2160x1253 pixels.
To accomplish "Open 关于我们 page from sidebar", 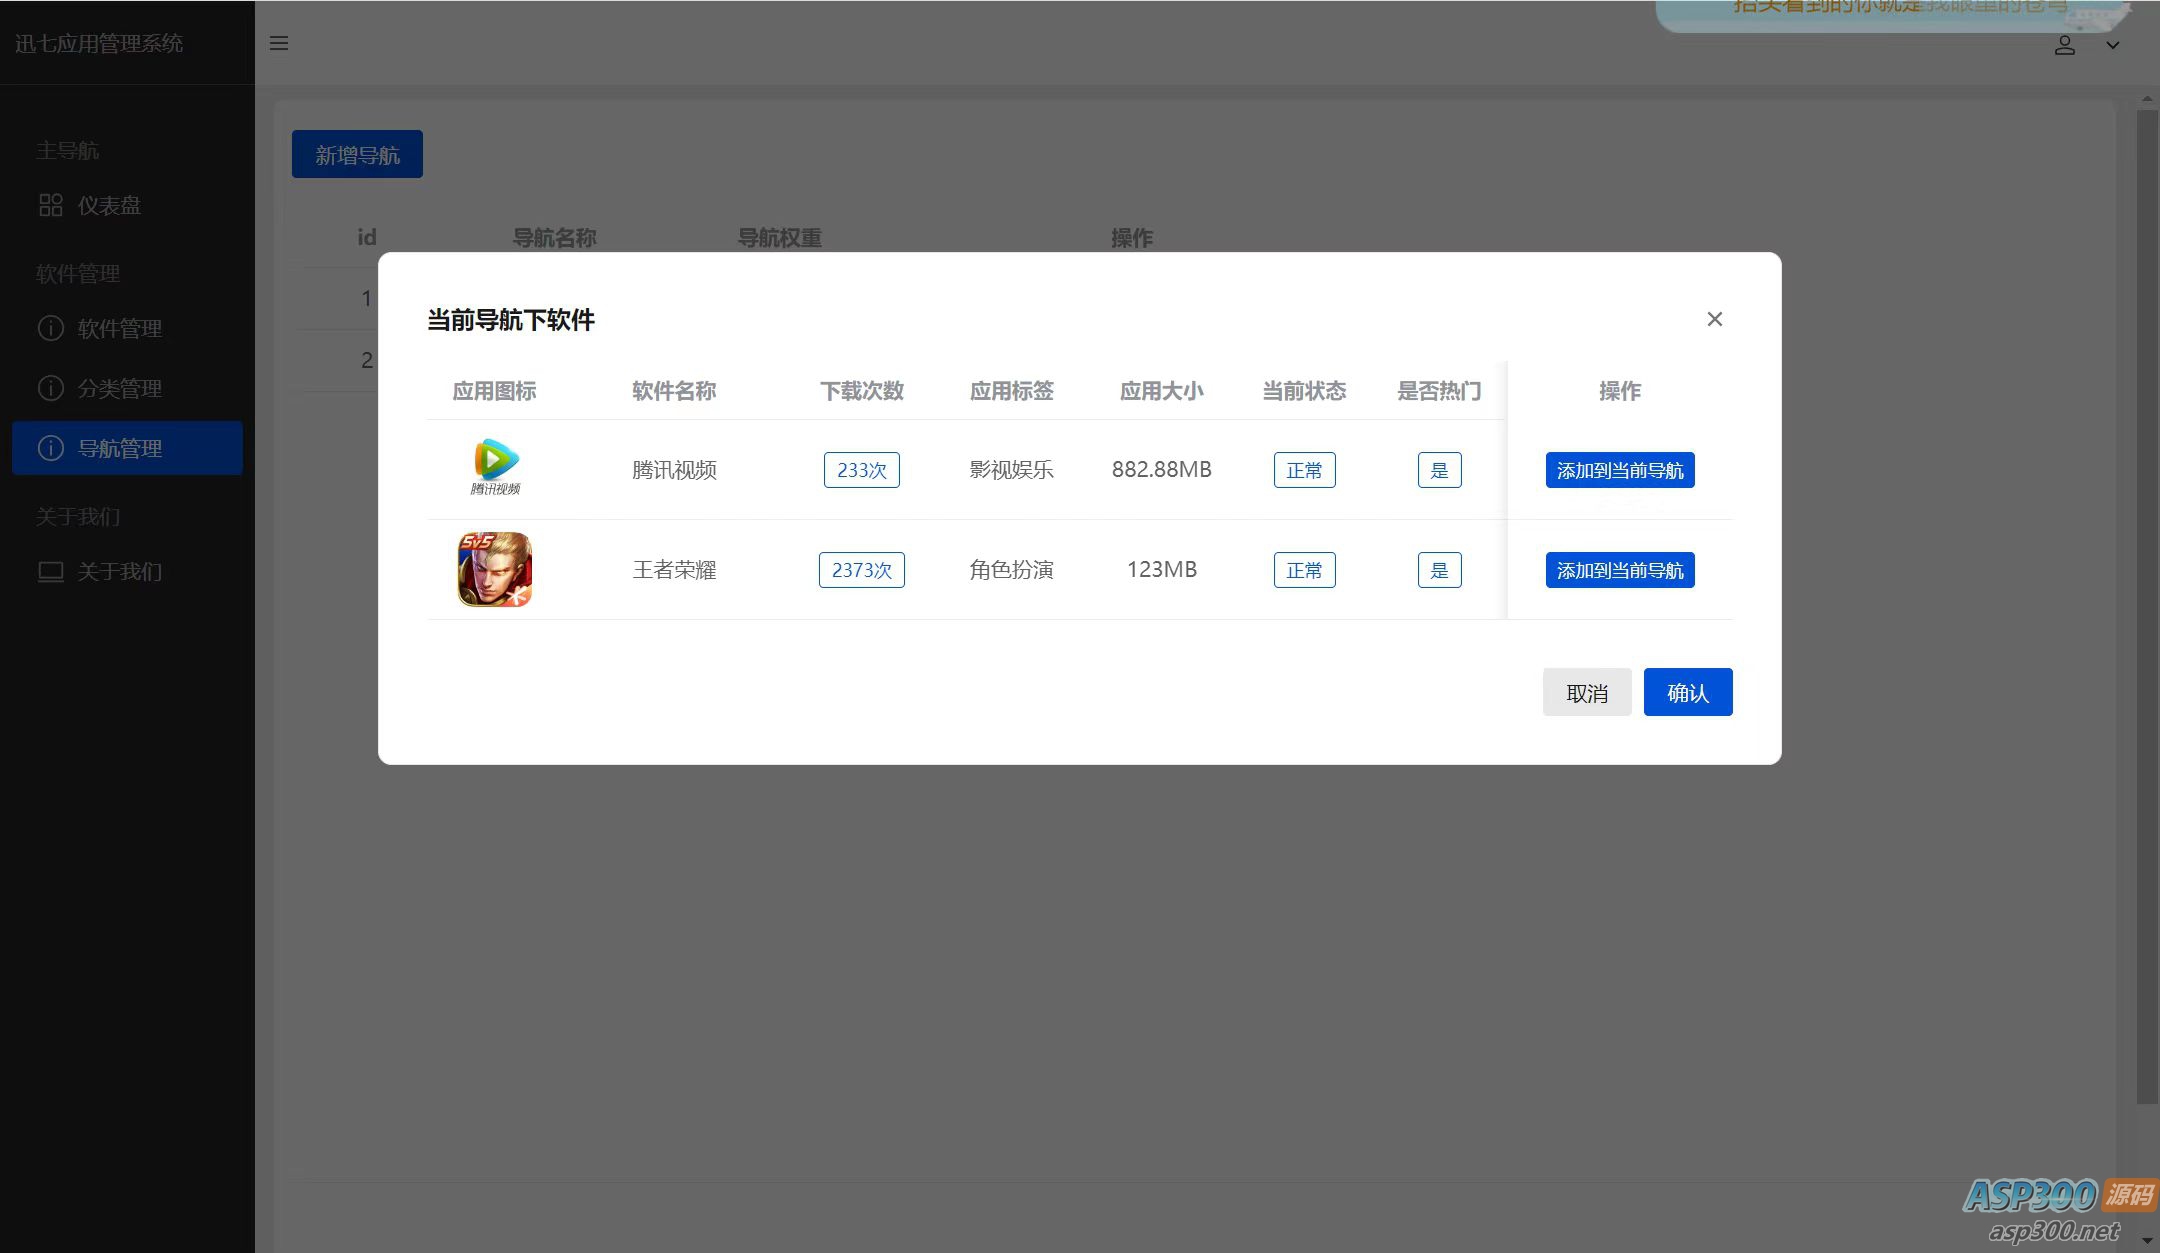I will point(119,572).
